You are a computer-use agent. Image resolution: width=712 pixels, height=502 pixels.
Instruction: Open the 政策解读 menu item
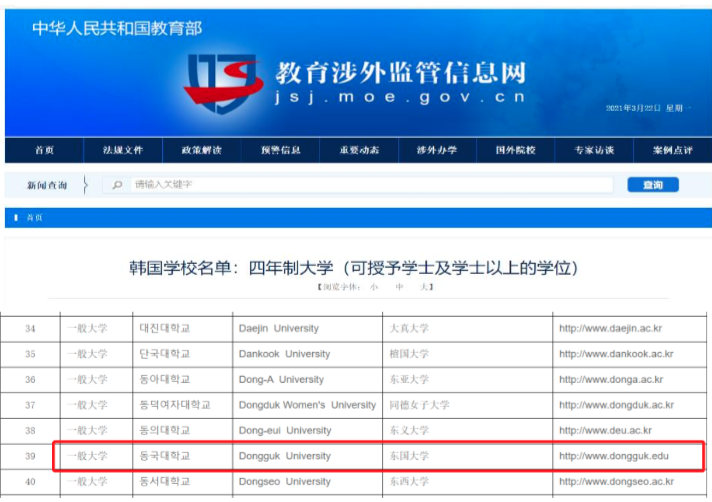coord(202,150)
